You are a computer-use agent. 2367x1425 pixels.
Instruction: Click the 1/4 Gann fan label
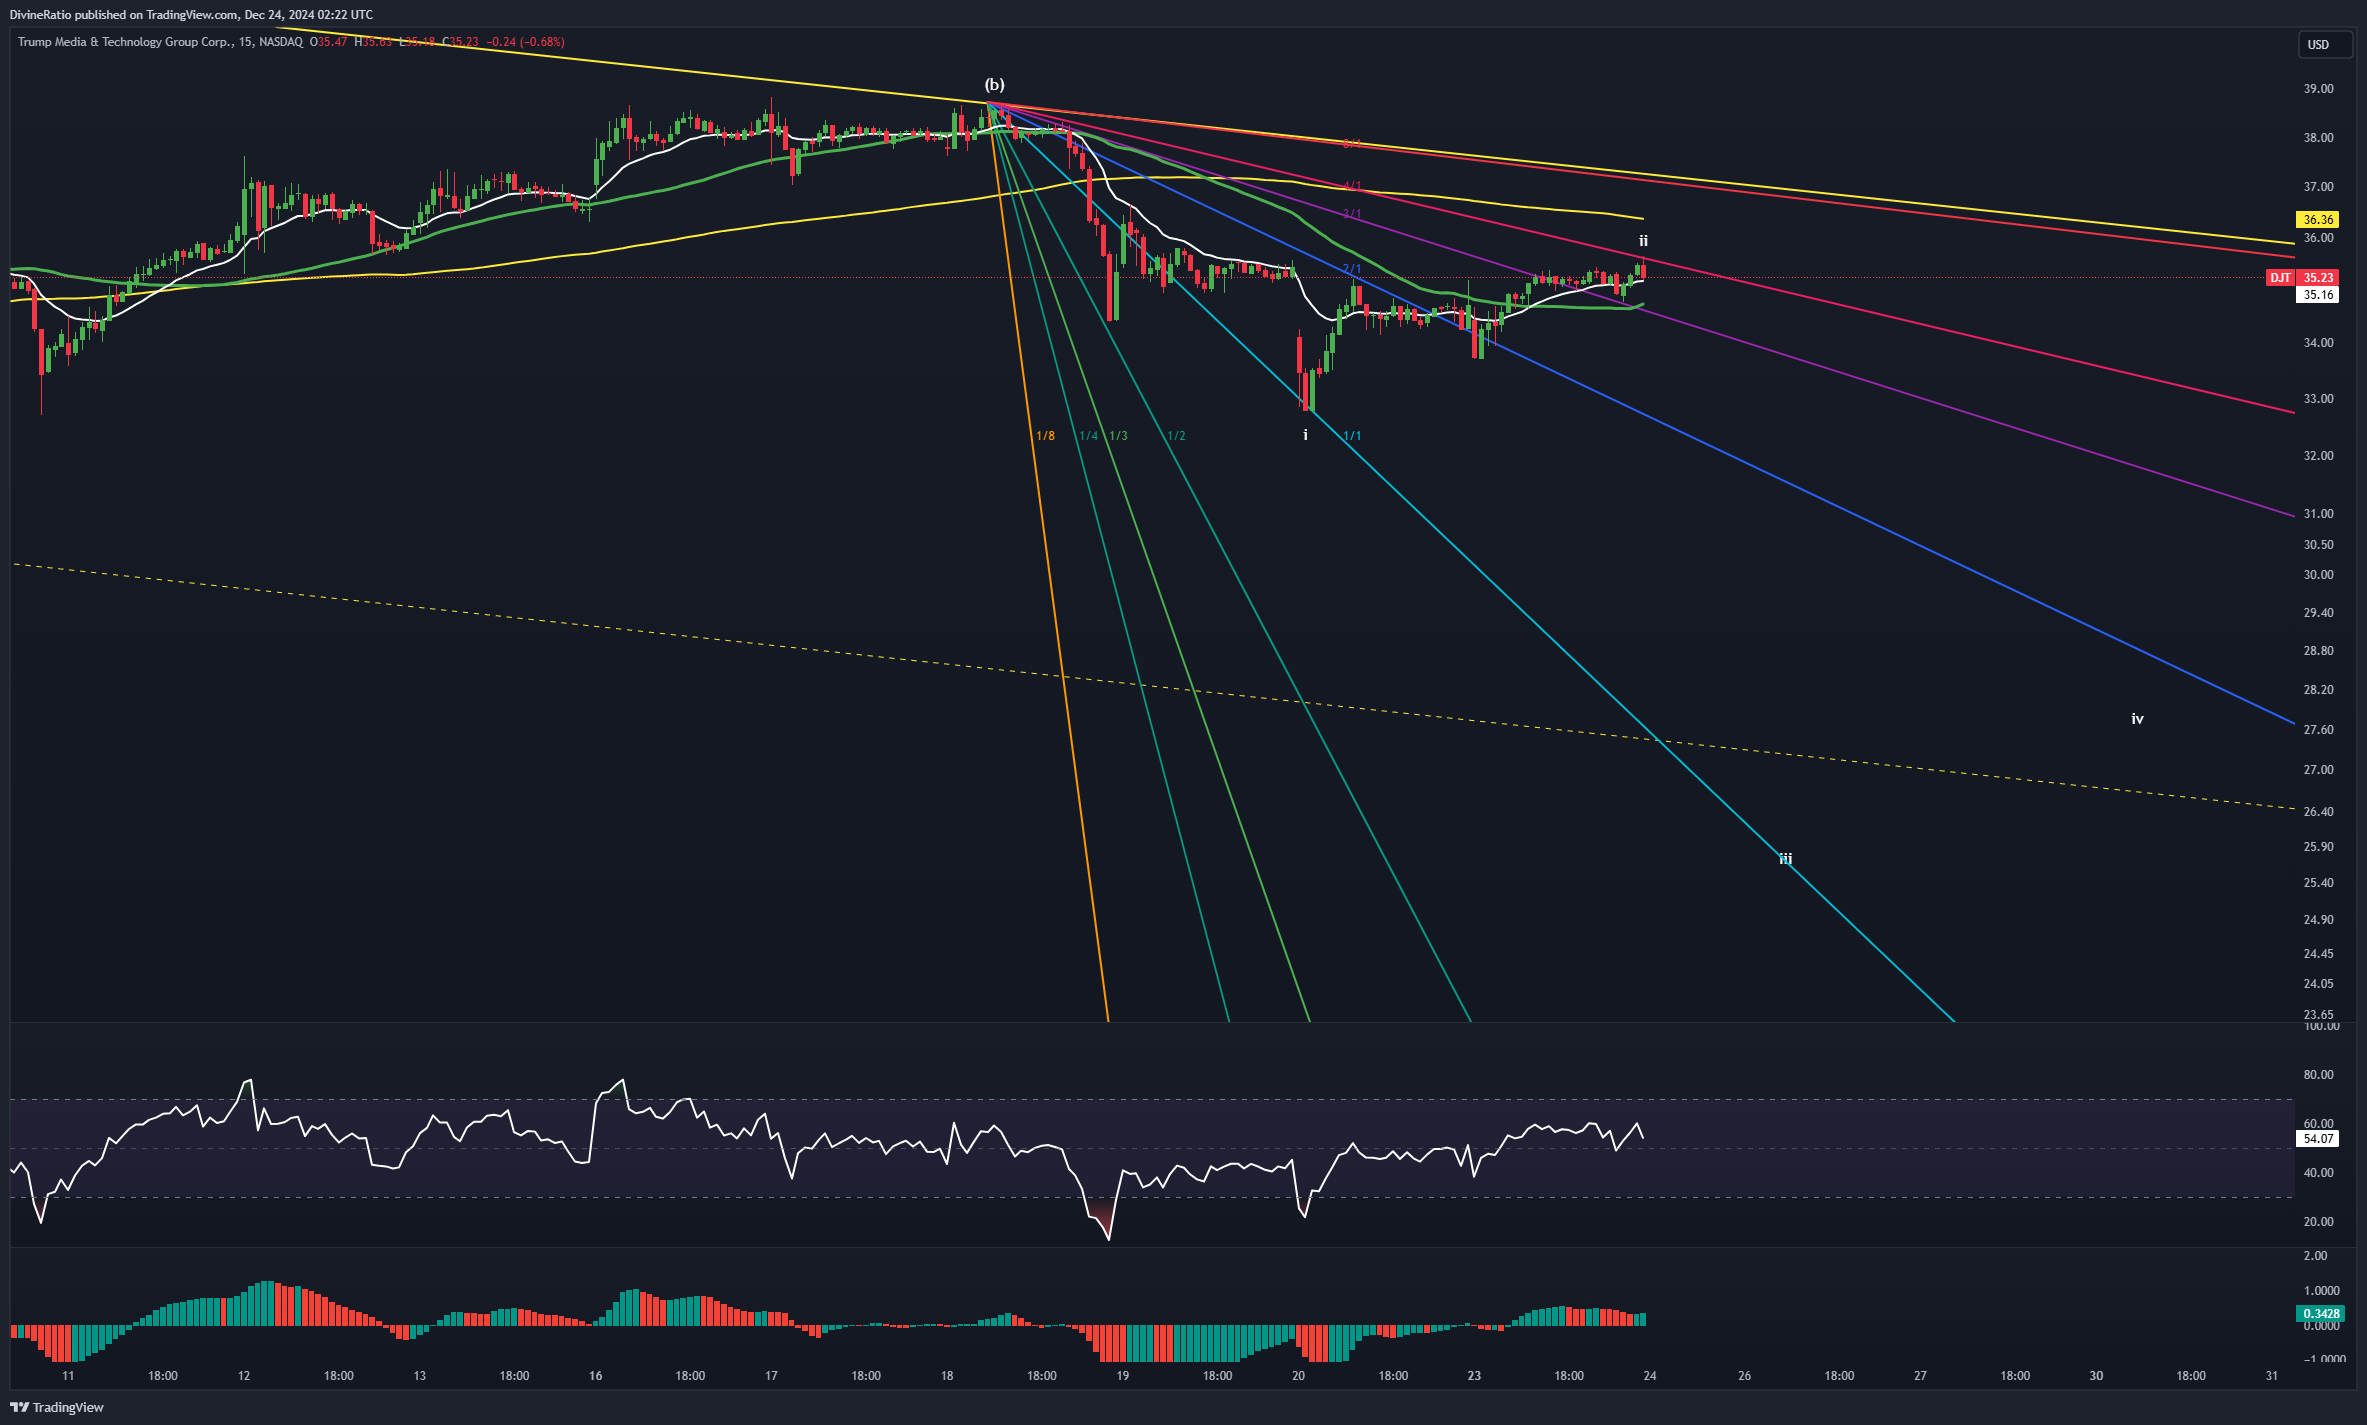tap(1088, 436)
